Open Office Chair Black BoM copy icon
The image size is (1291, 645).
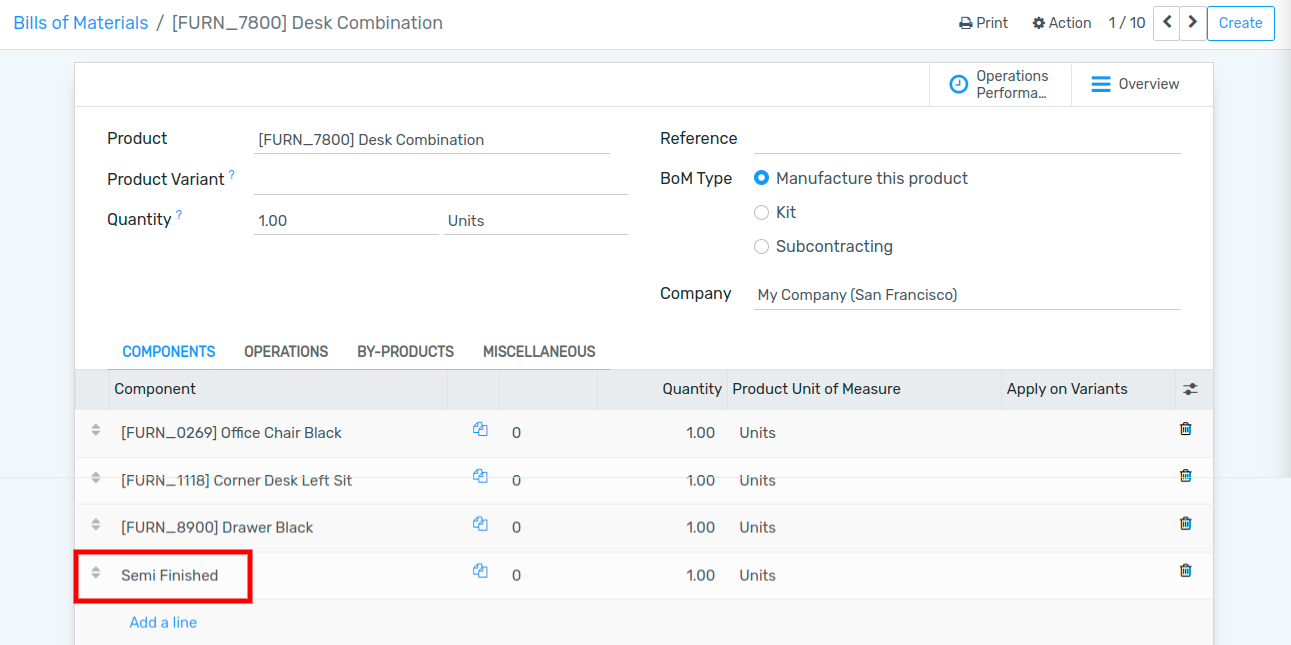coord(480,429)
